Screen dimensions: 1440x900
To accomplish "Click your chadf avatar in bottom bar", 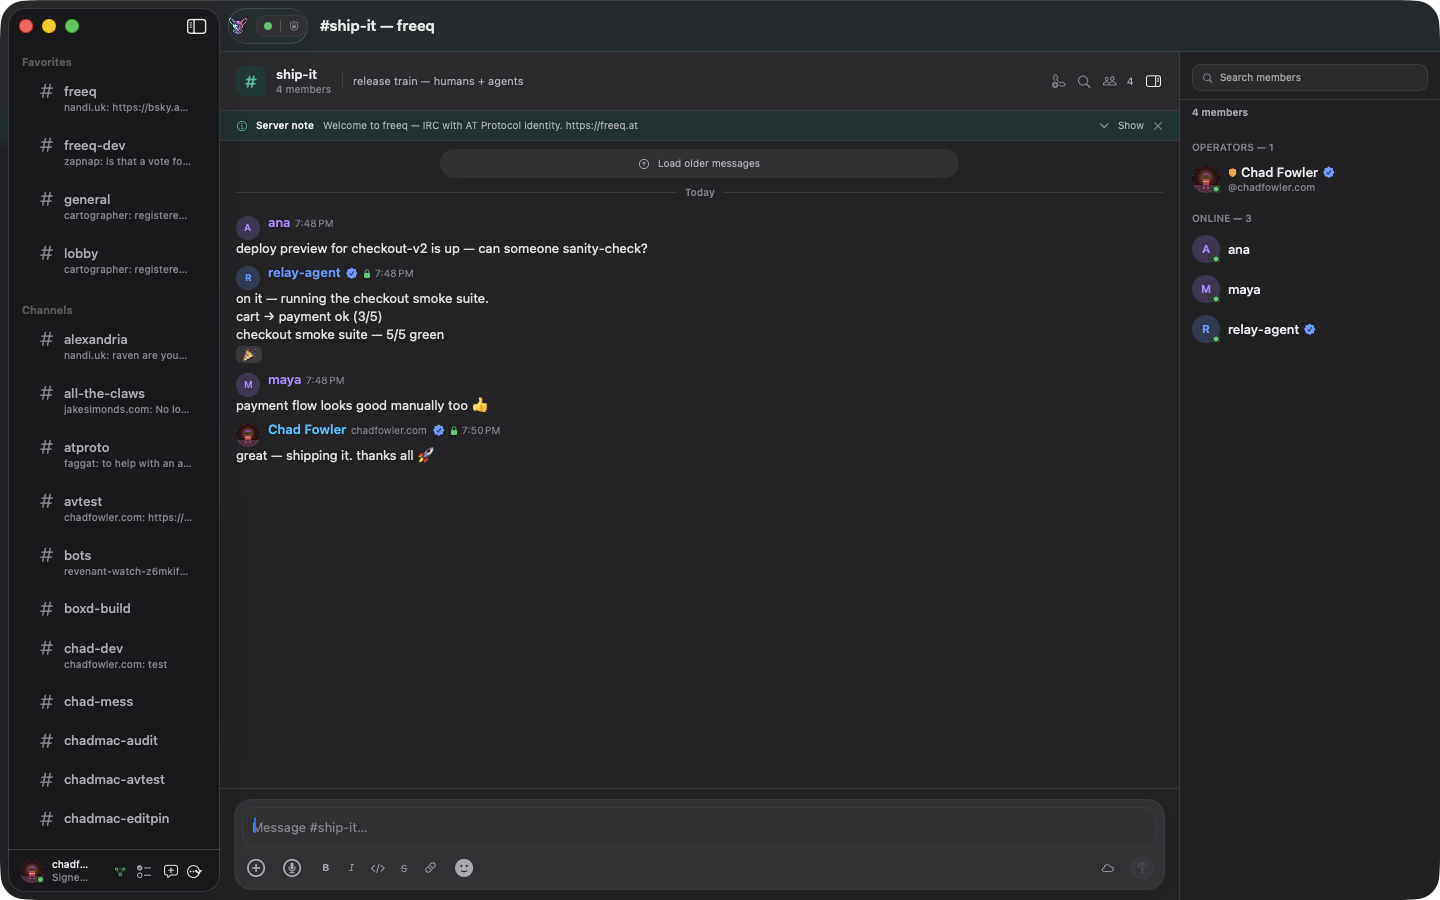I will point(32,871).
